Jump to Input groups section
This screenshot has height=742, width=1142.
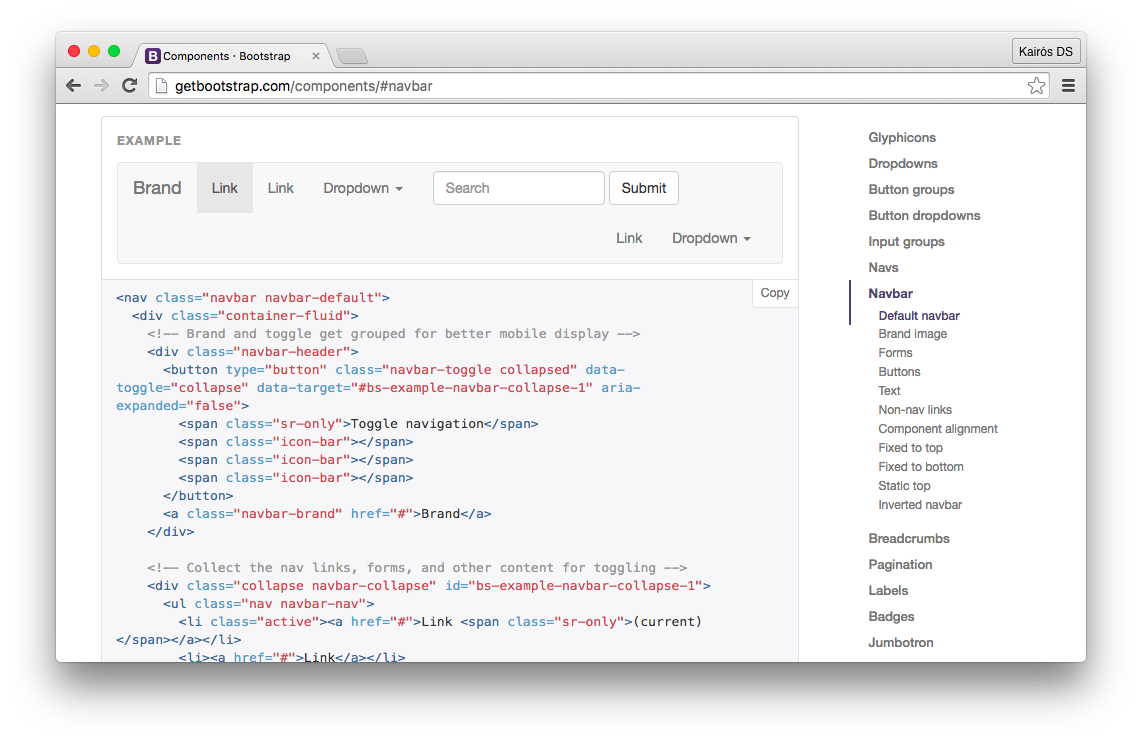(906, 242)
